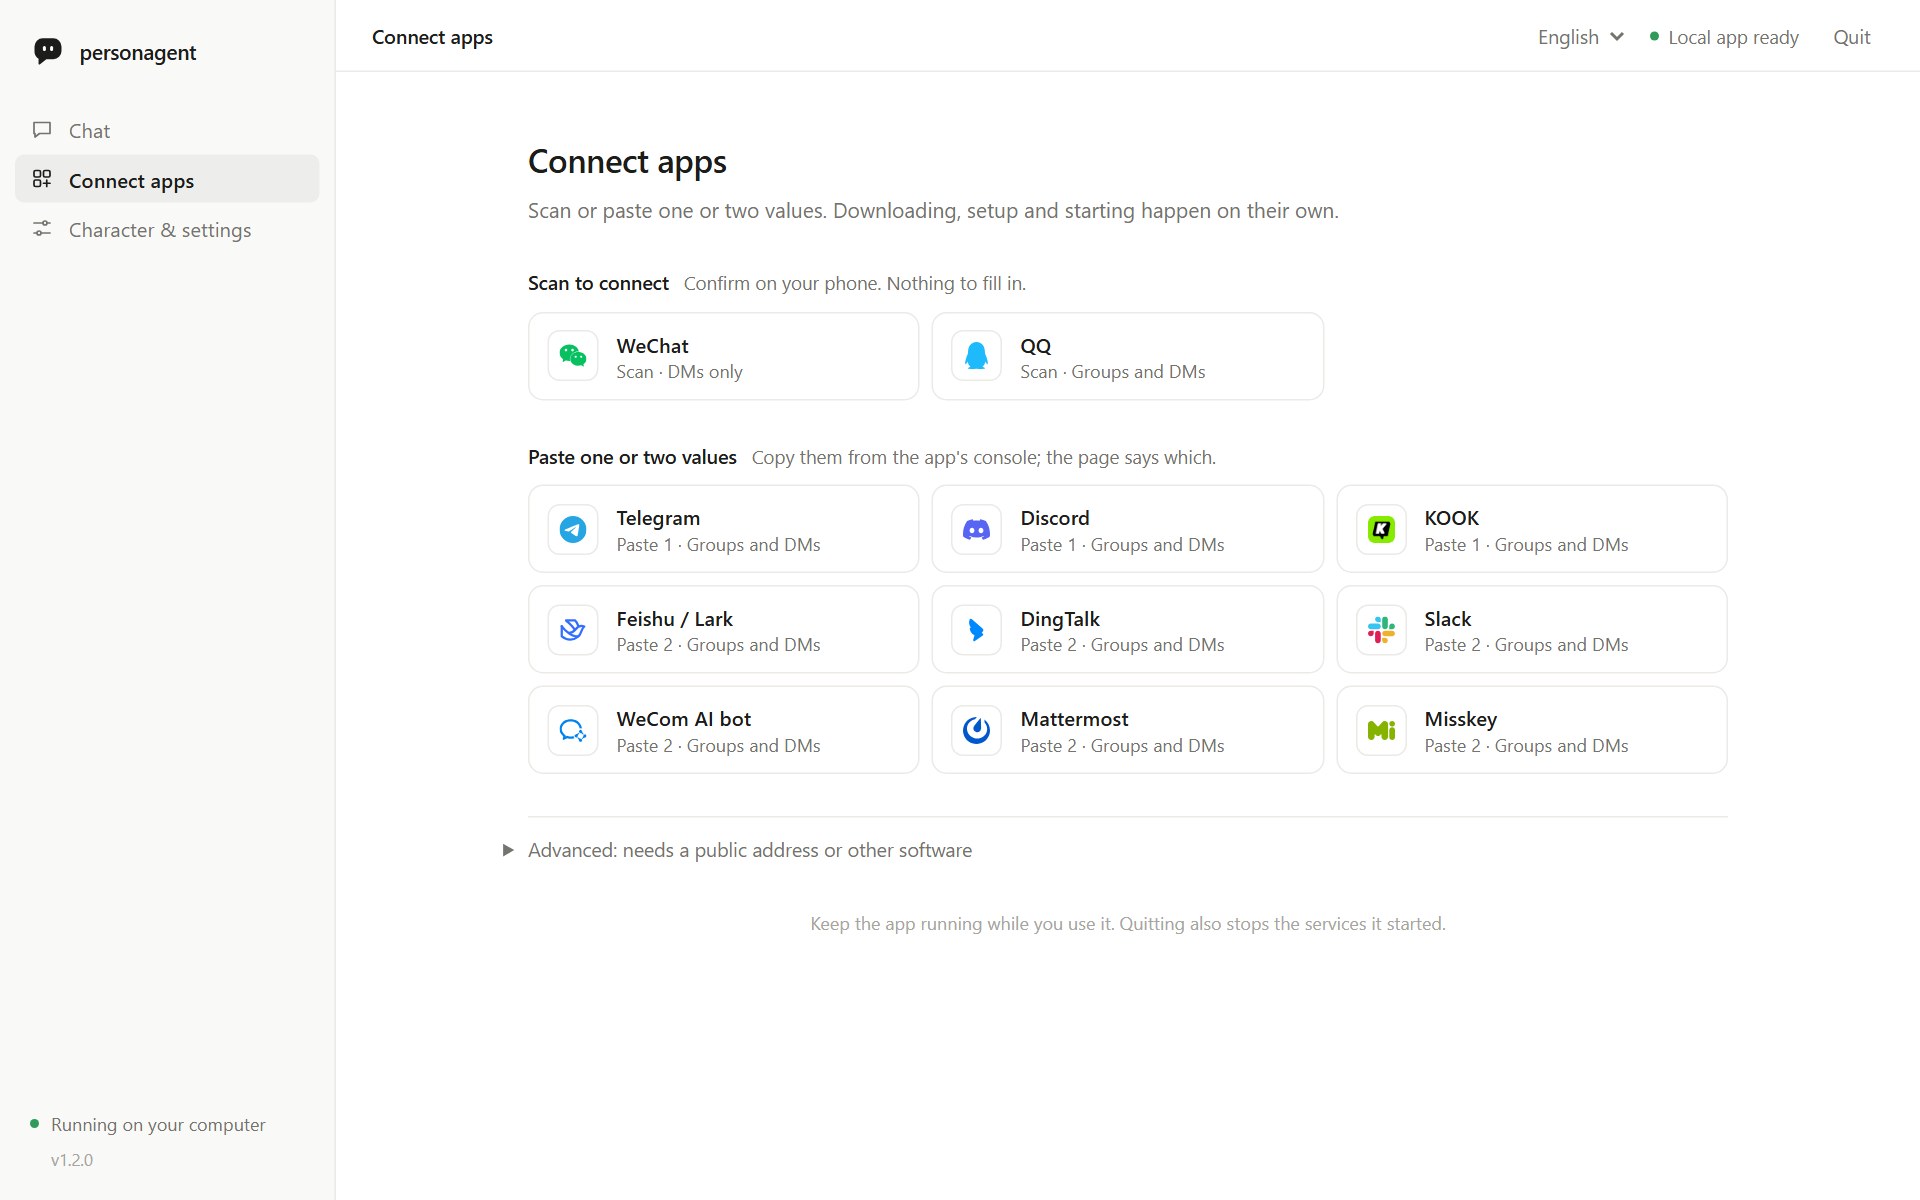The width and height of the screenshot is (1920, 1200).
Task: Click the Running on your computer status
Action: [148, 1124]
